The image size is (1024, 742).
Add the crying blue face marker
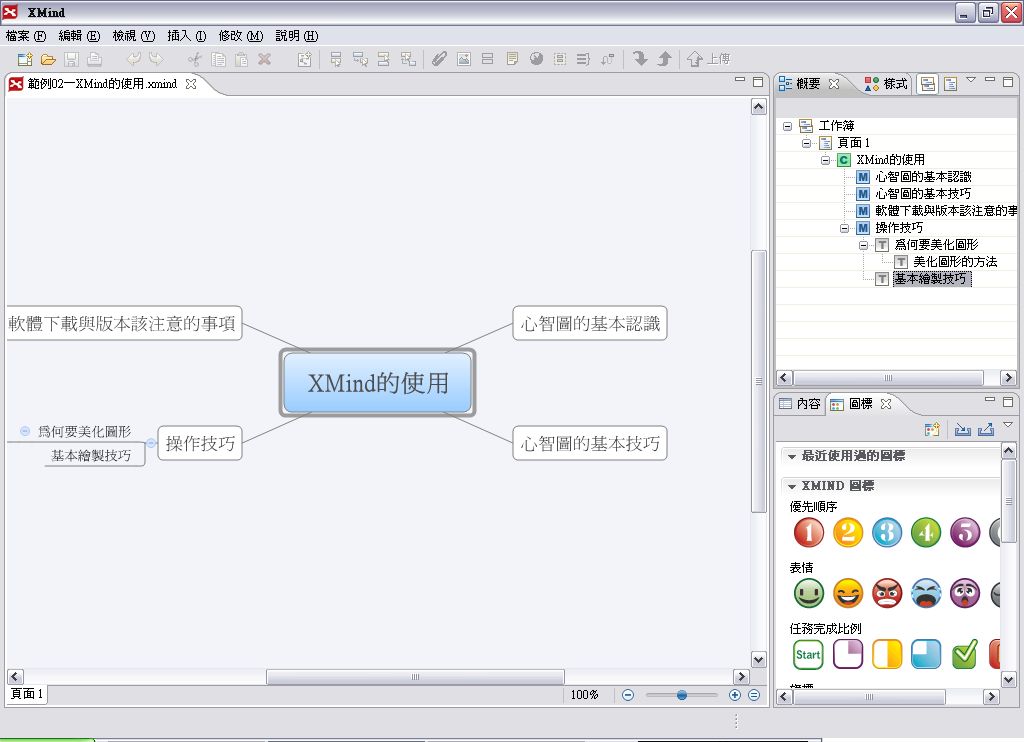926,594
